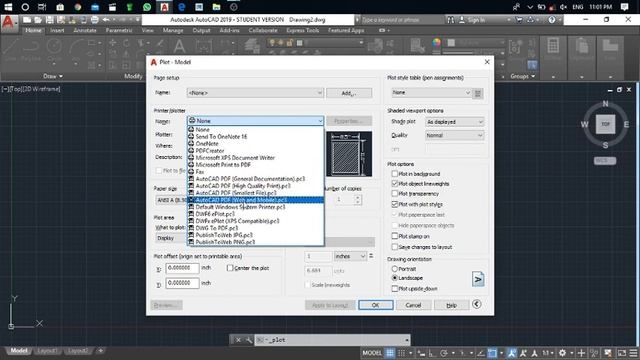Viewport: 640px width, 360px height.
Task: Click the Help button in Plot dialog
Action: tap(451, 305)
